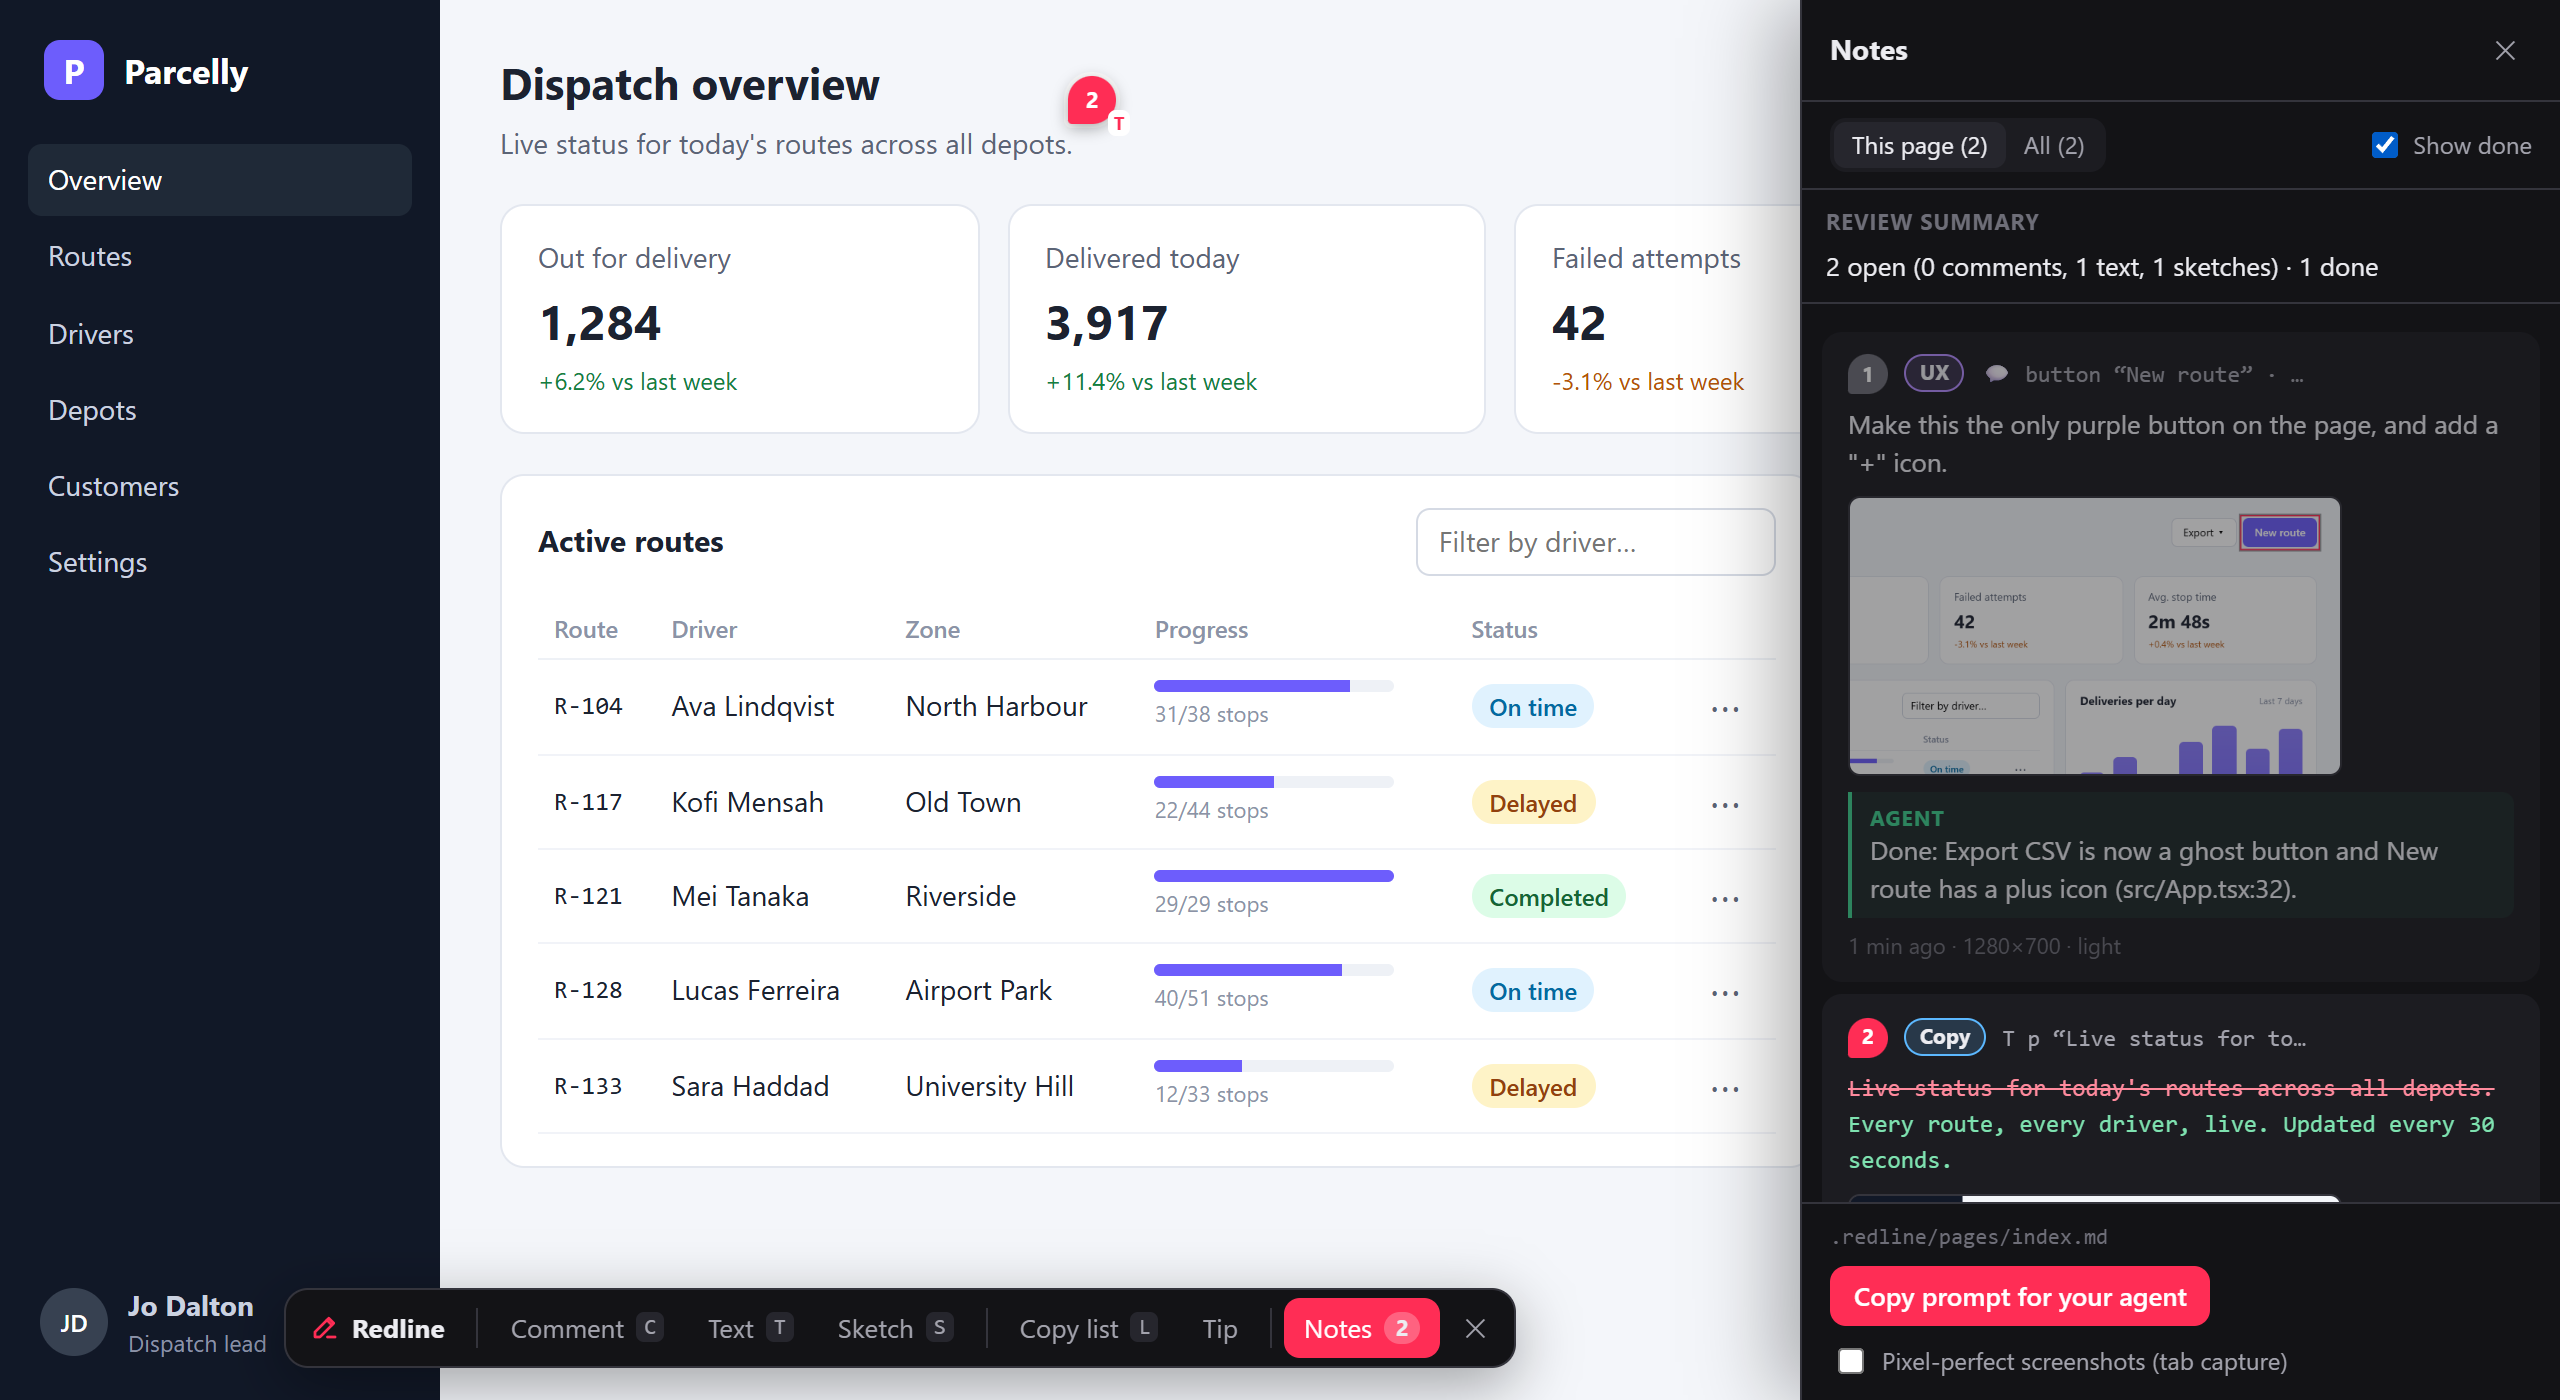Click the Parcelly purple P logo
2560x1400 pixels.
73,71
